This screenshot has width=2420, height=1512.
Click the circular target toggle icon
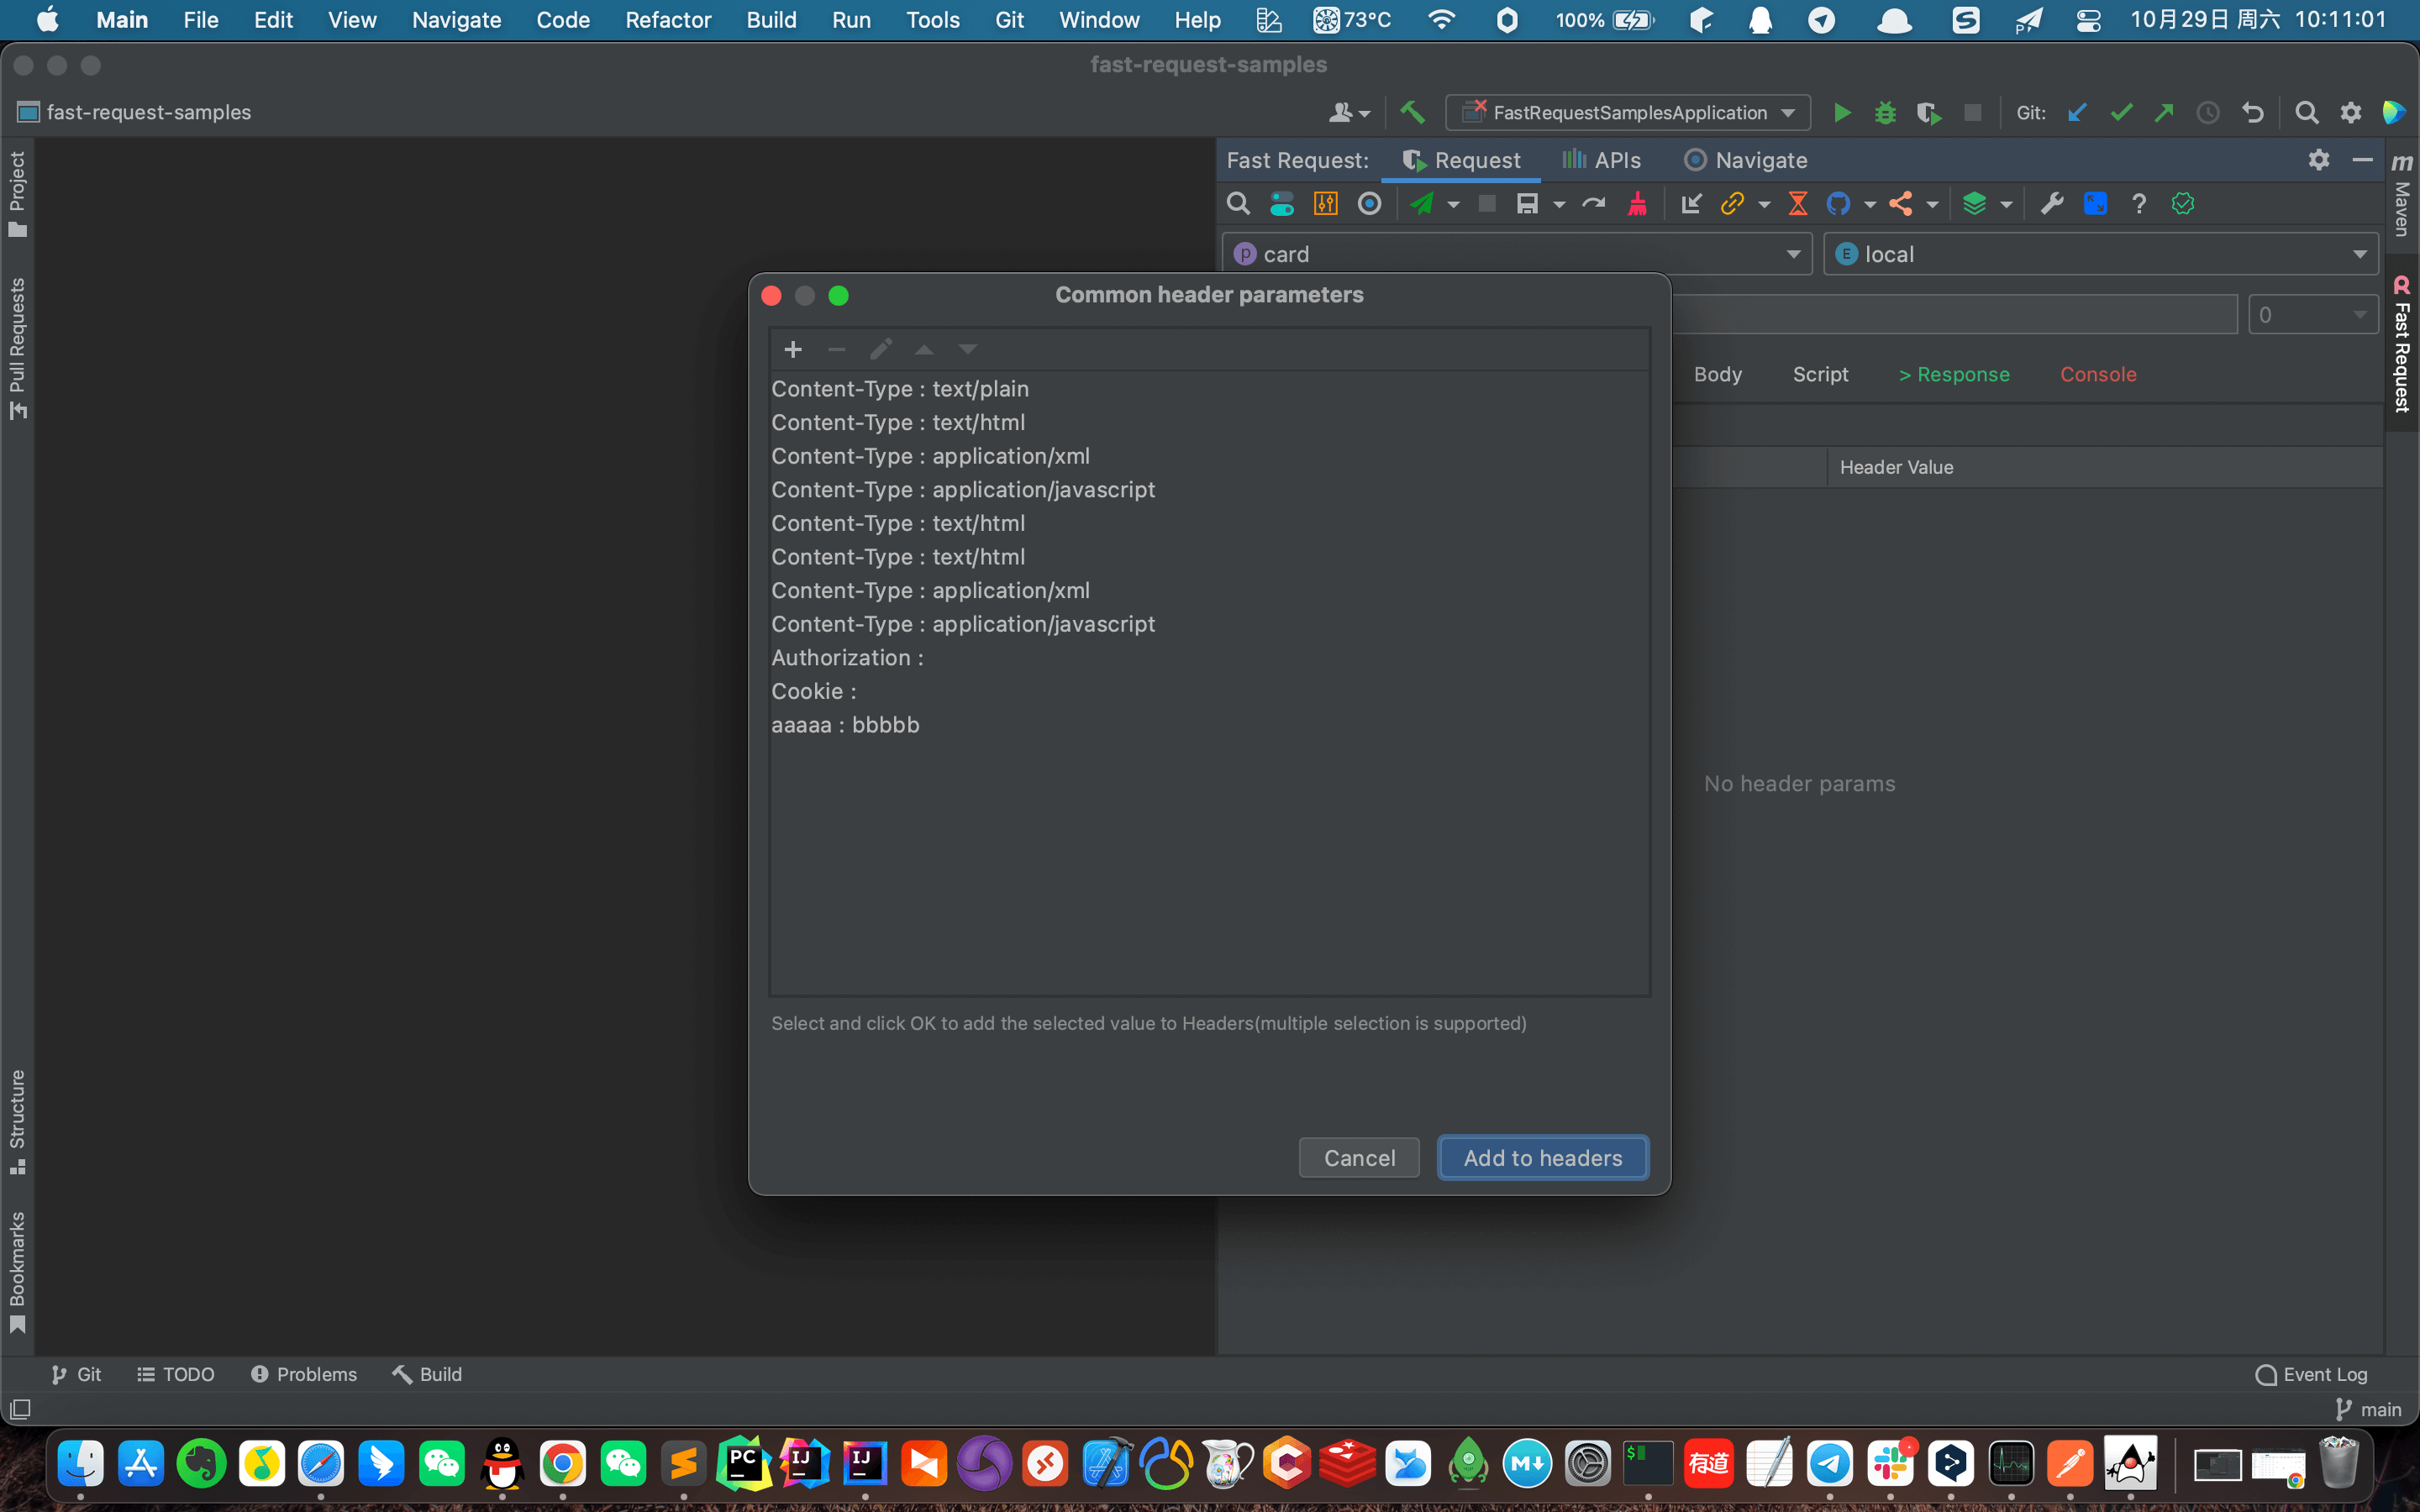point(1369,204)
